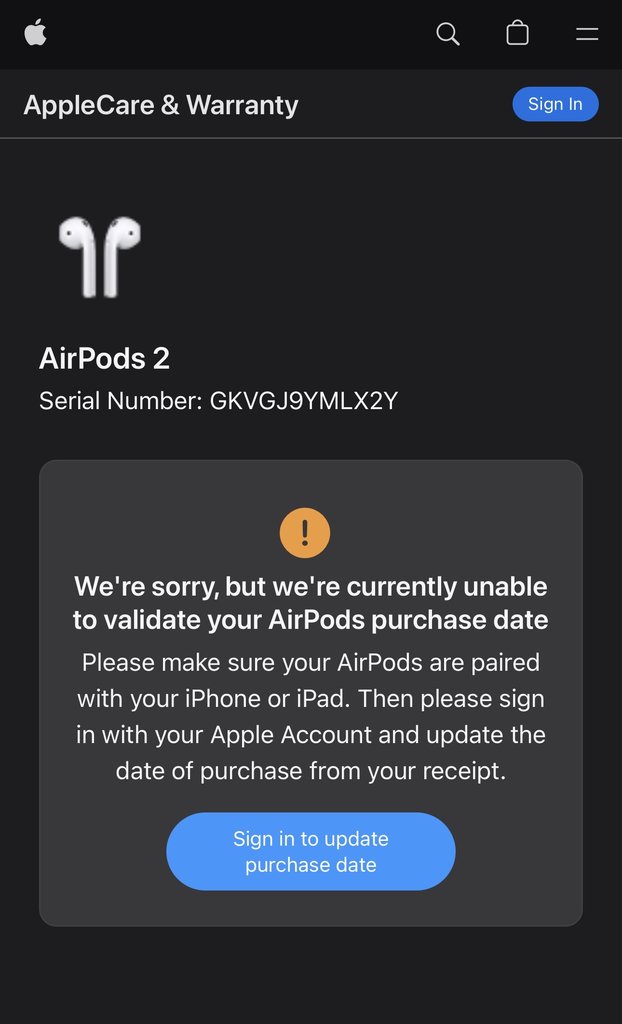Click the serial number GKVGJ9YMLX2Y
The width and height of the screenshot is (622, 1024).
coord(304,402)
